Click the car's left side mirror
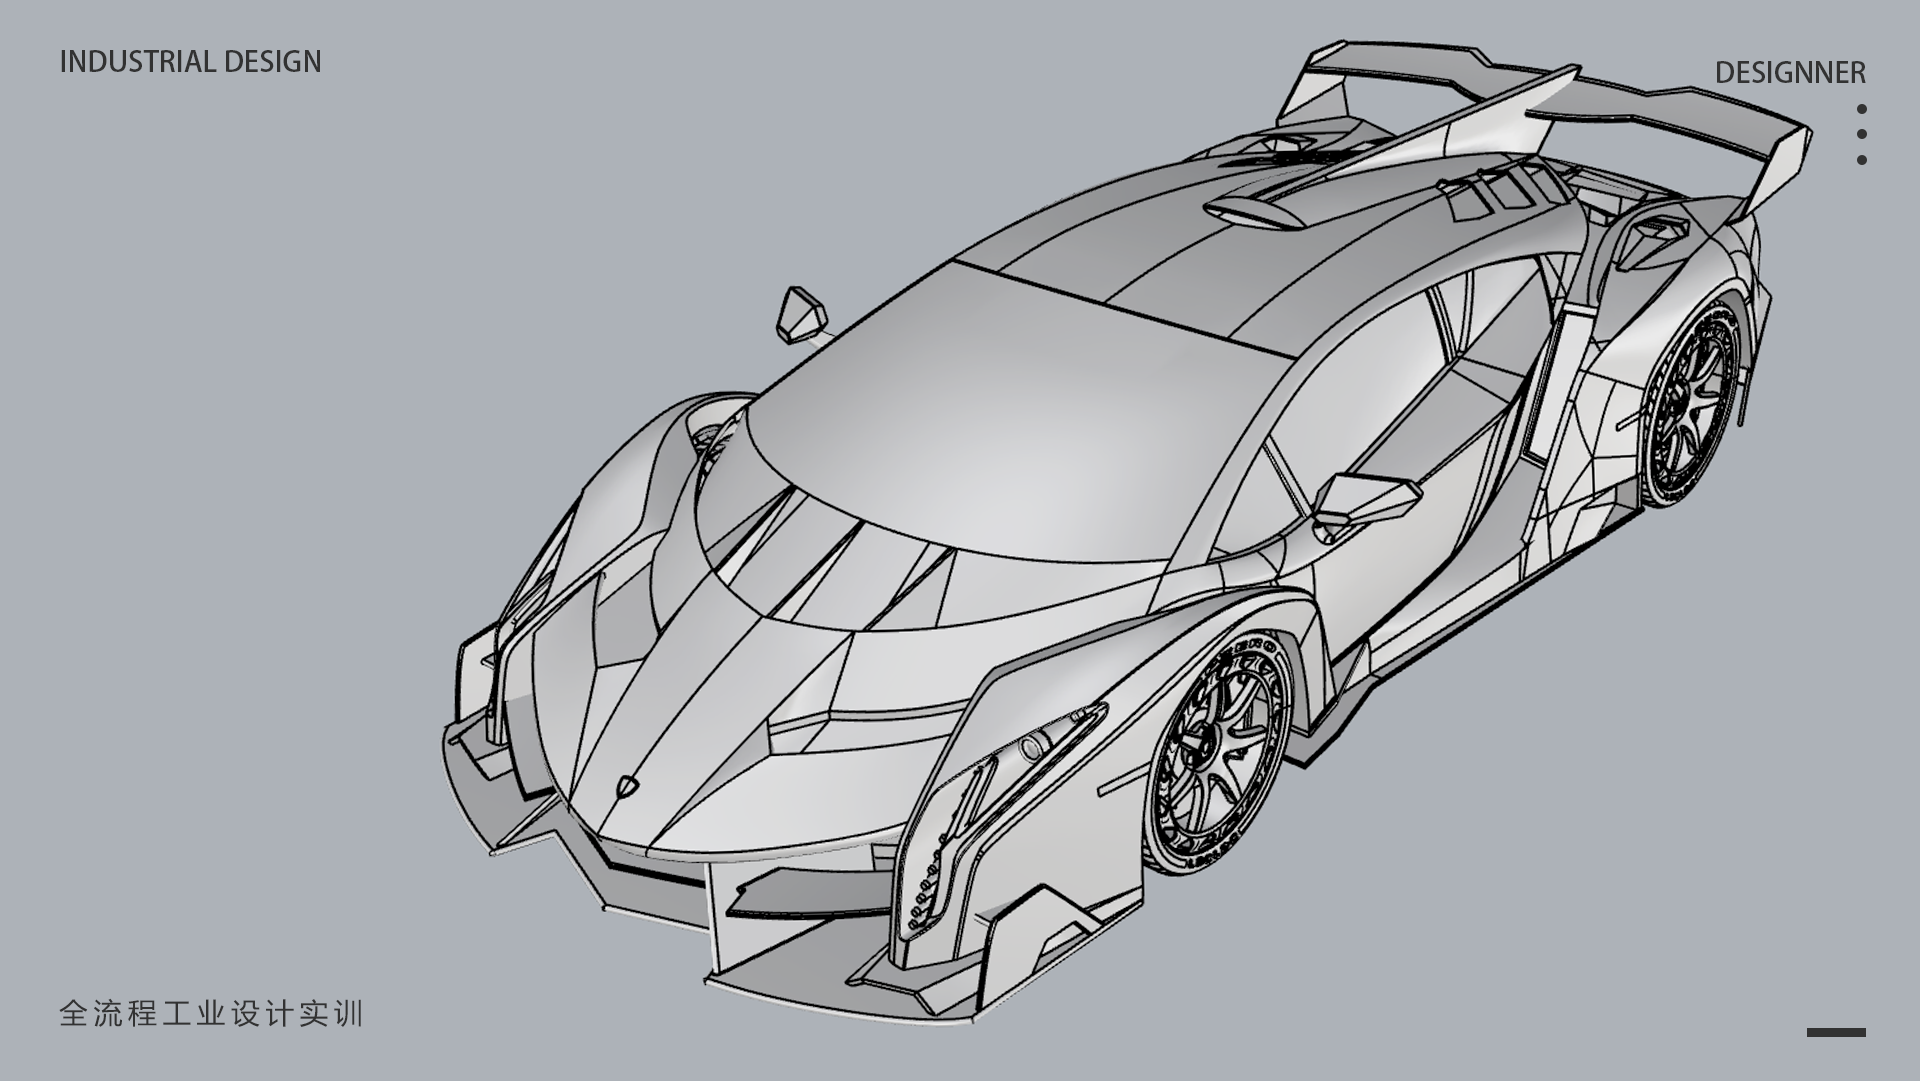This screenshot has height=1081, width=1920. pyautogui.click(x=802, y=314)
